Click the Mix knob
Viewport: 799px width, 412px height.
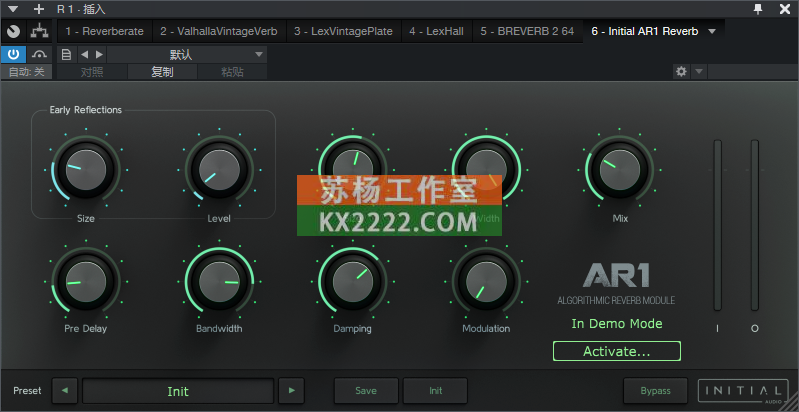[620, 170]
